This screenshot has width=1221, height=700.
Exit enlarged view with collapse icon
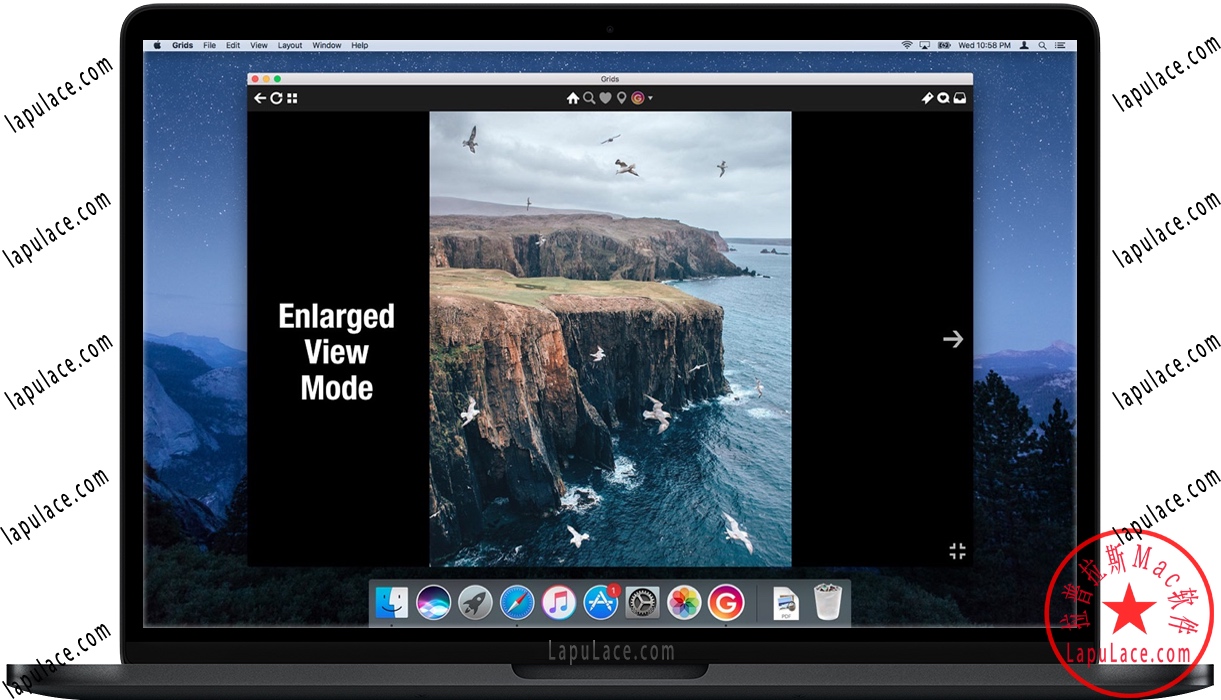coord(957,550)
